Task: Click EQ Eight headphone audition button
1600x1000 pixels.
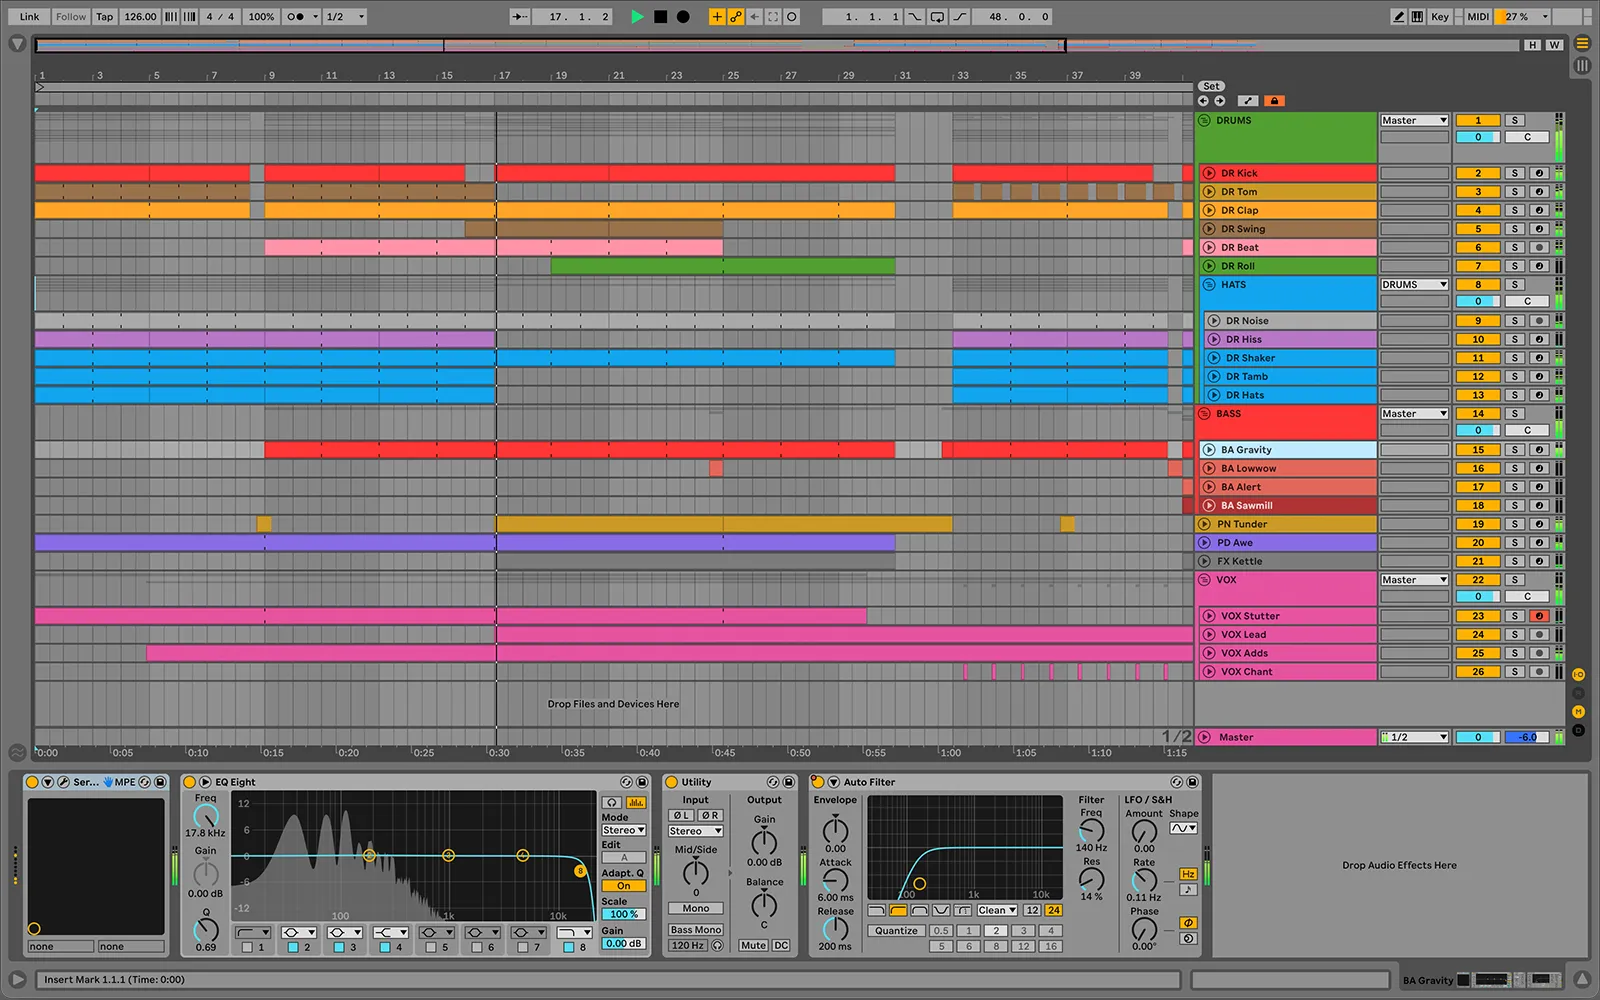Action: tap(612, 803)
